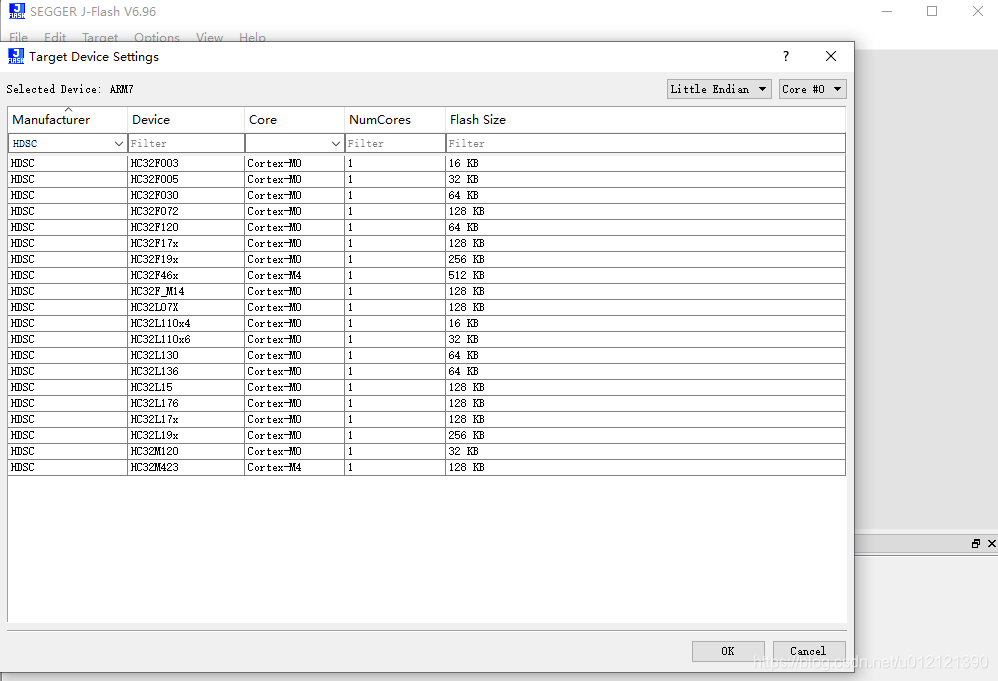Open the File menu
998x681 pixels.
coord(18,37)
